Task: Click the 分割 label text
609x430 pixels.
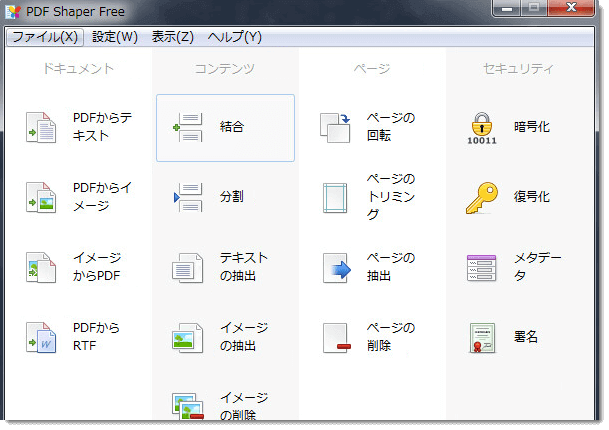Action: 232,197
